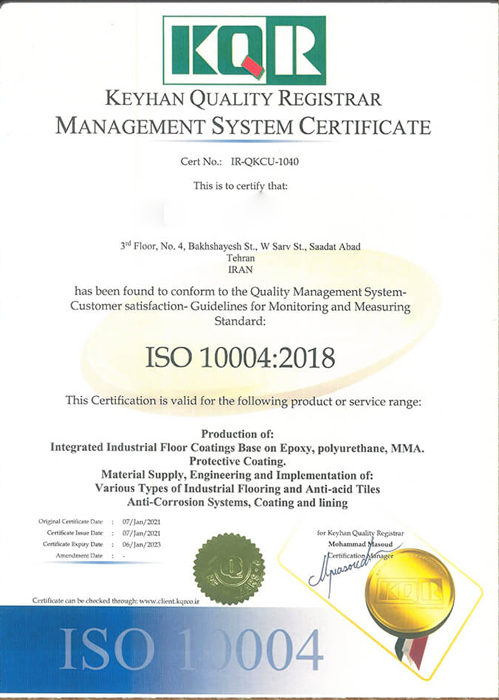Click the signatory name 'Mohammad Masoud'
499x700 pixels.
pos(361,544)
